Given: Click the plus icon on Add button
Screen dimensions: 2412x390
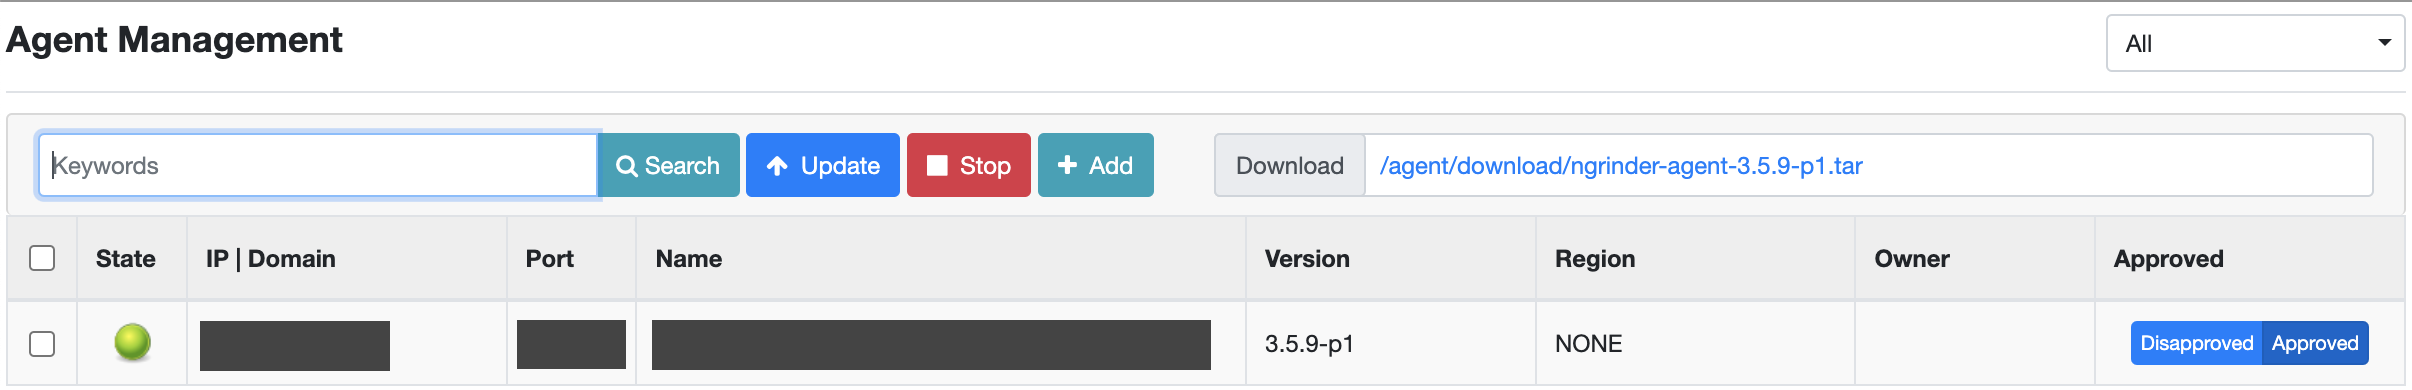Looking at the screenshot, I should click(1067, 165).
